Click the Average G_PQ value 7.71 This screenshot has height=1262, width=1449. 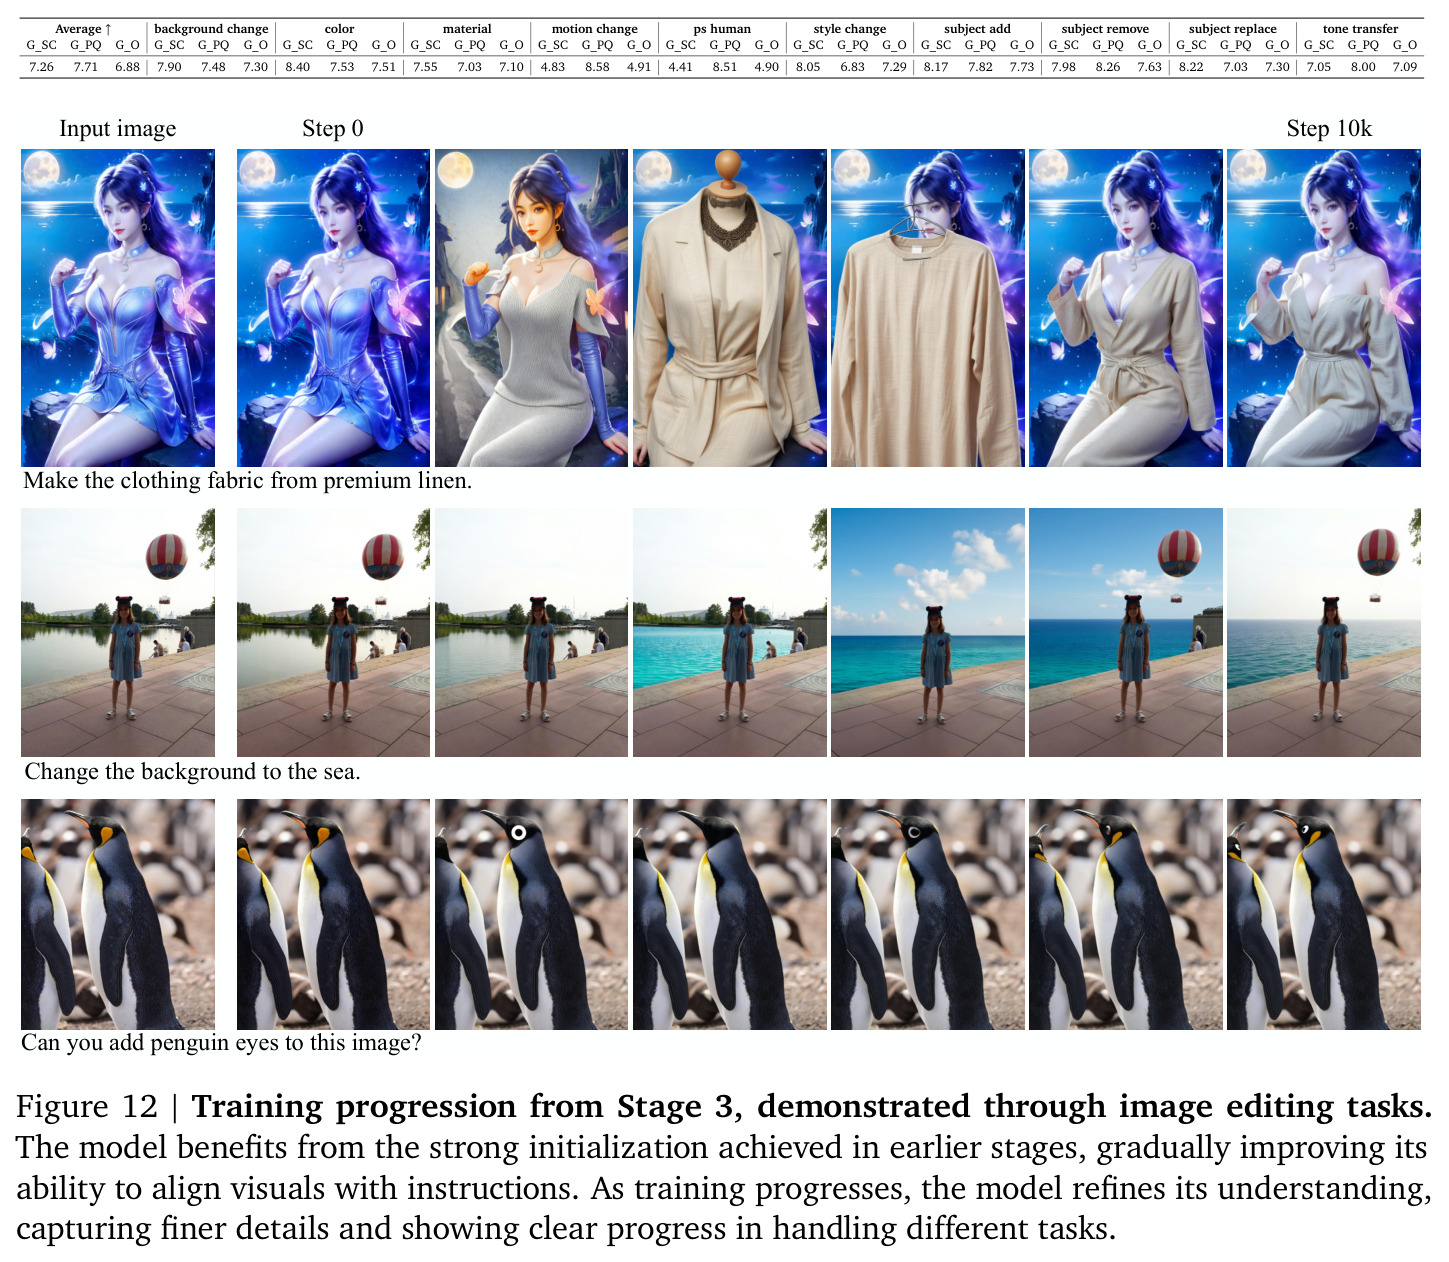[x=85, y=67]
